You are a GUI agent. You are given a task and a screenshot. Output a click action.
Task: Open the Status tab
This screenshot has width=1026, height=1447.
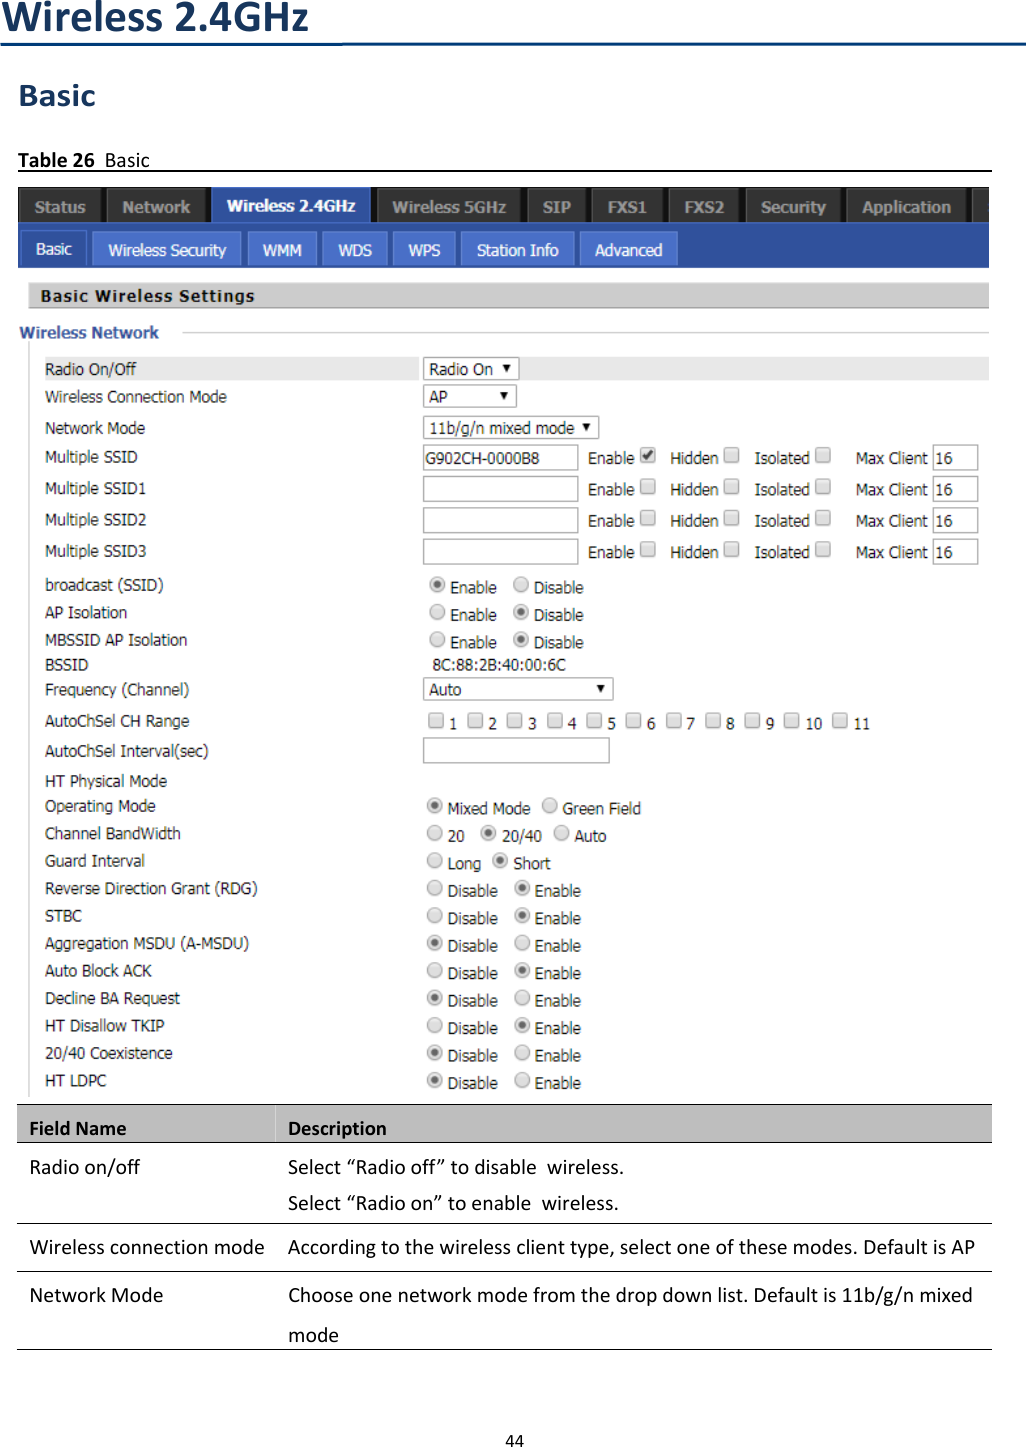(59, 205)
